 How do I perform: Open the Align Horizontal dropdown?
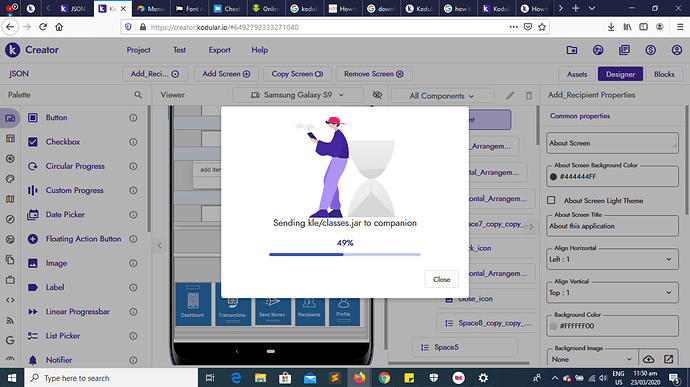[612, 259]
